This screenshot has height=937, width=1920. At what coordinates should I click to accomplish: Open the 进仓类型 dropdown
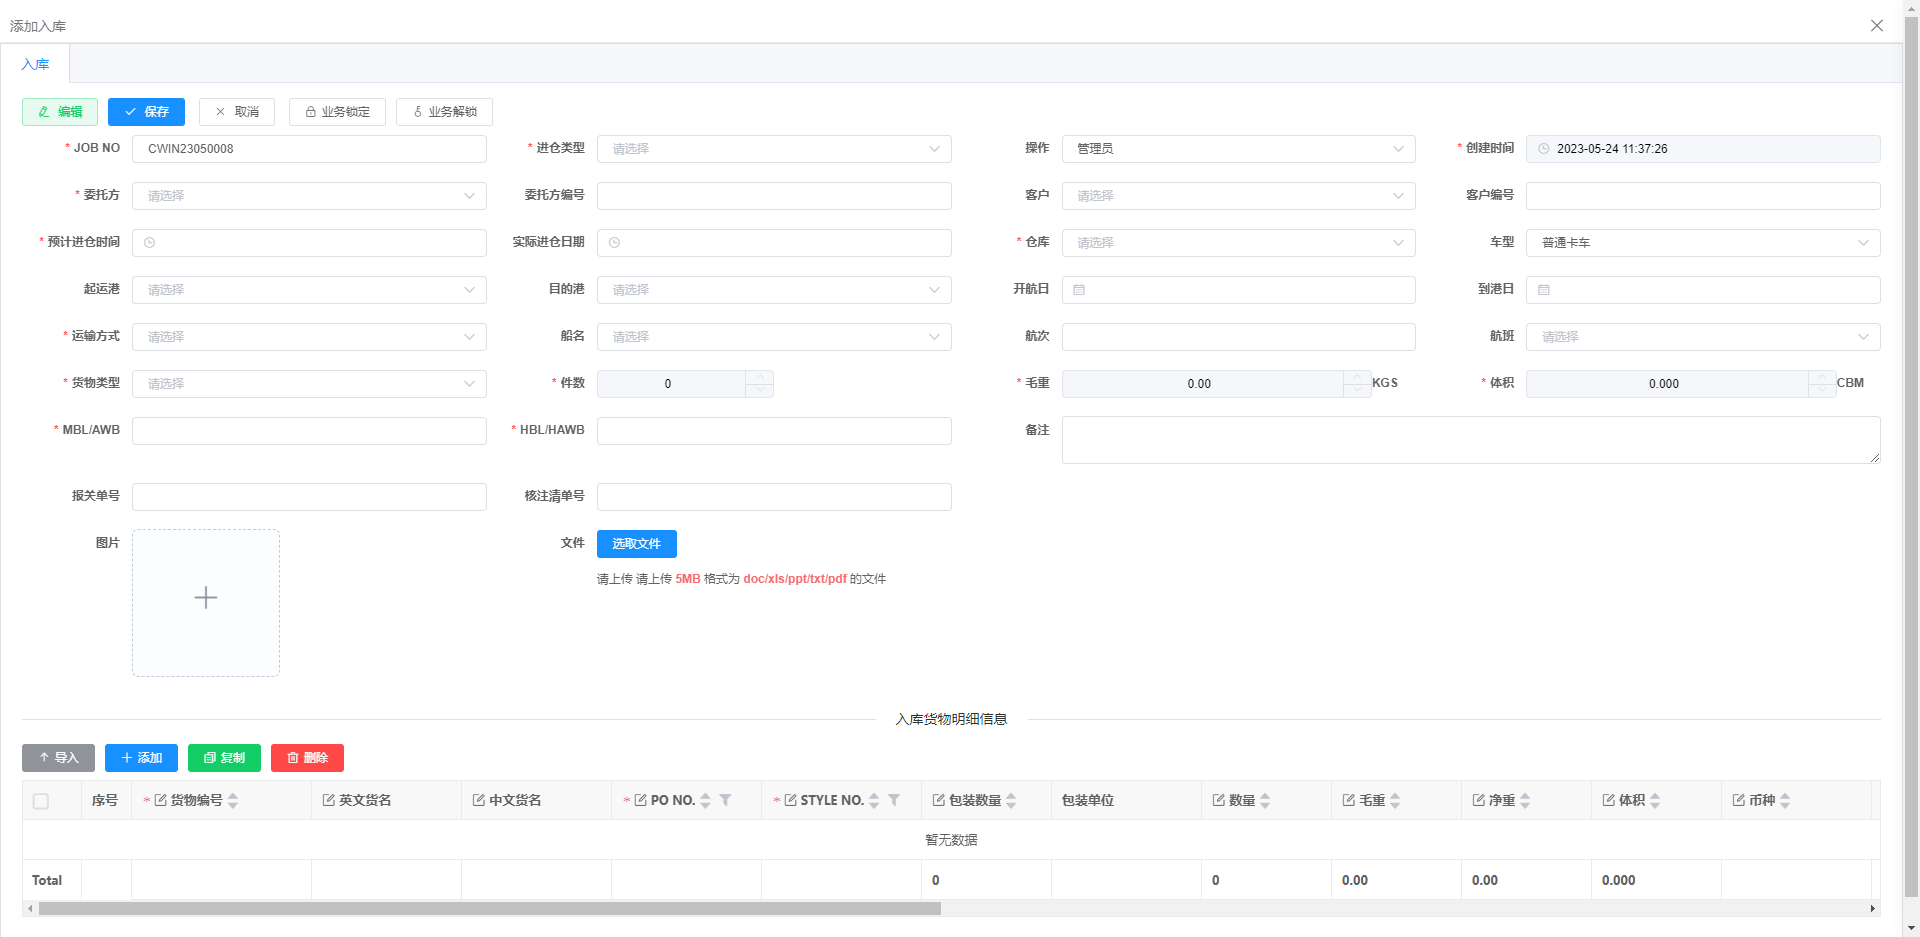[774, 149]
